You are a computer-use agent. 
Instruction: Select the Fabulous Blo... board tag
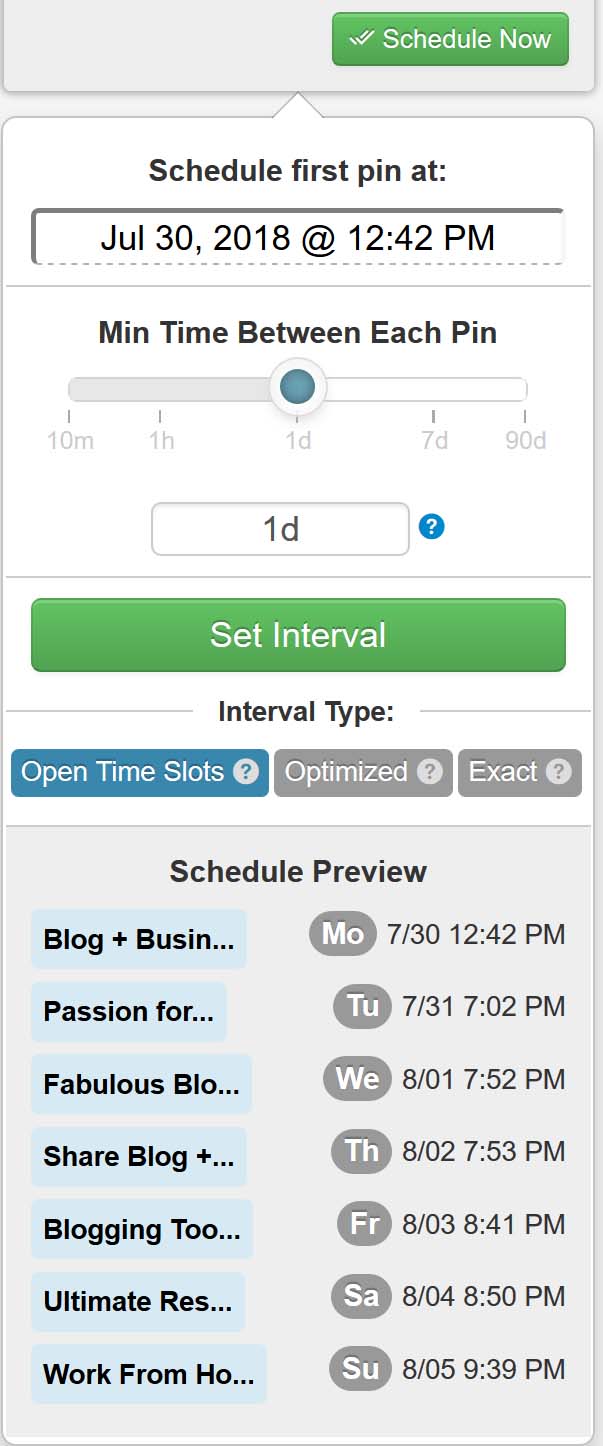141,1084
